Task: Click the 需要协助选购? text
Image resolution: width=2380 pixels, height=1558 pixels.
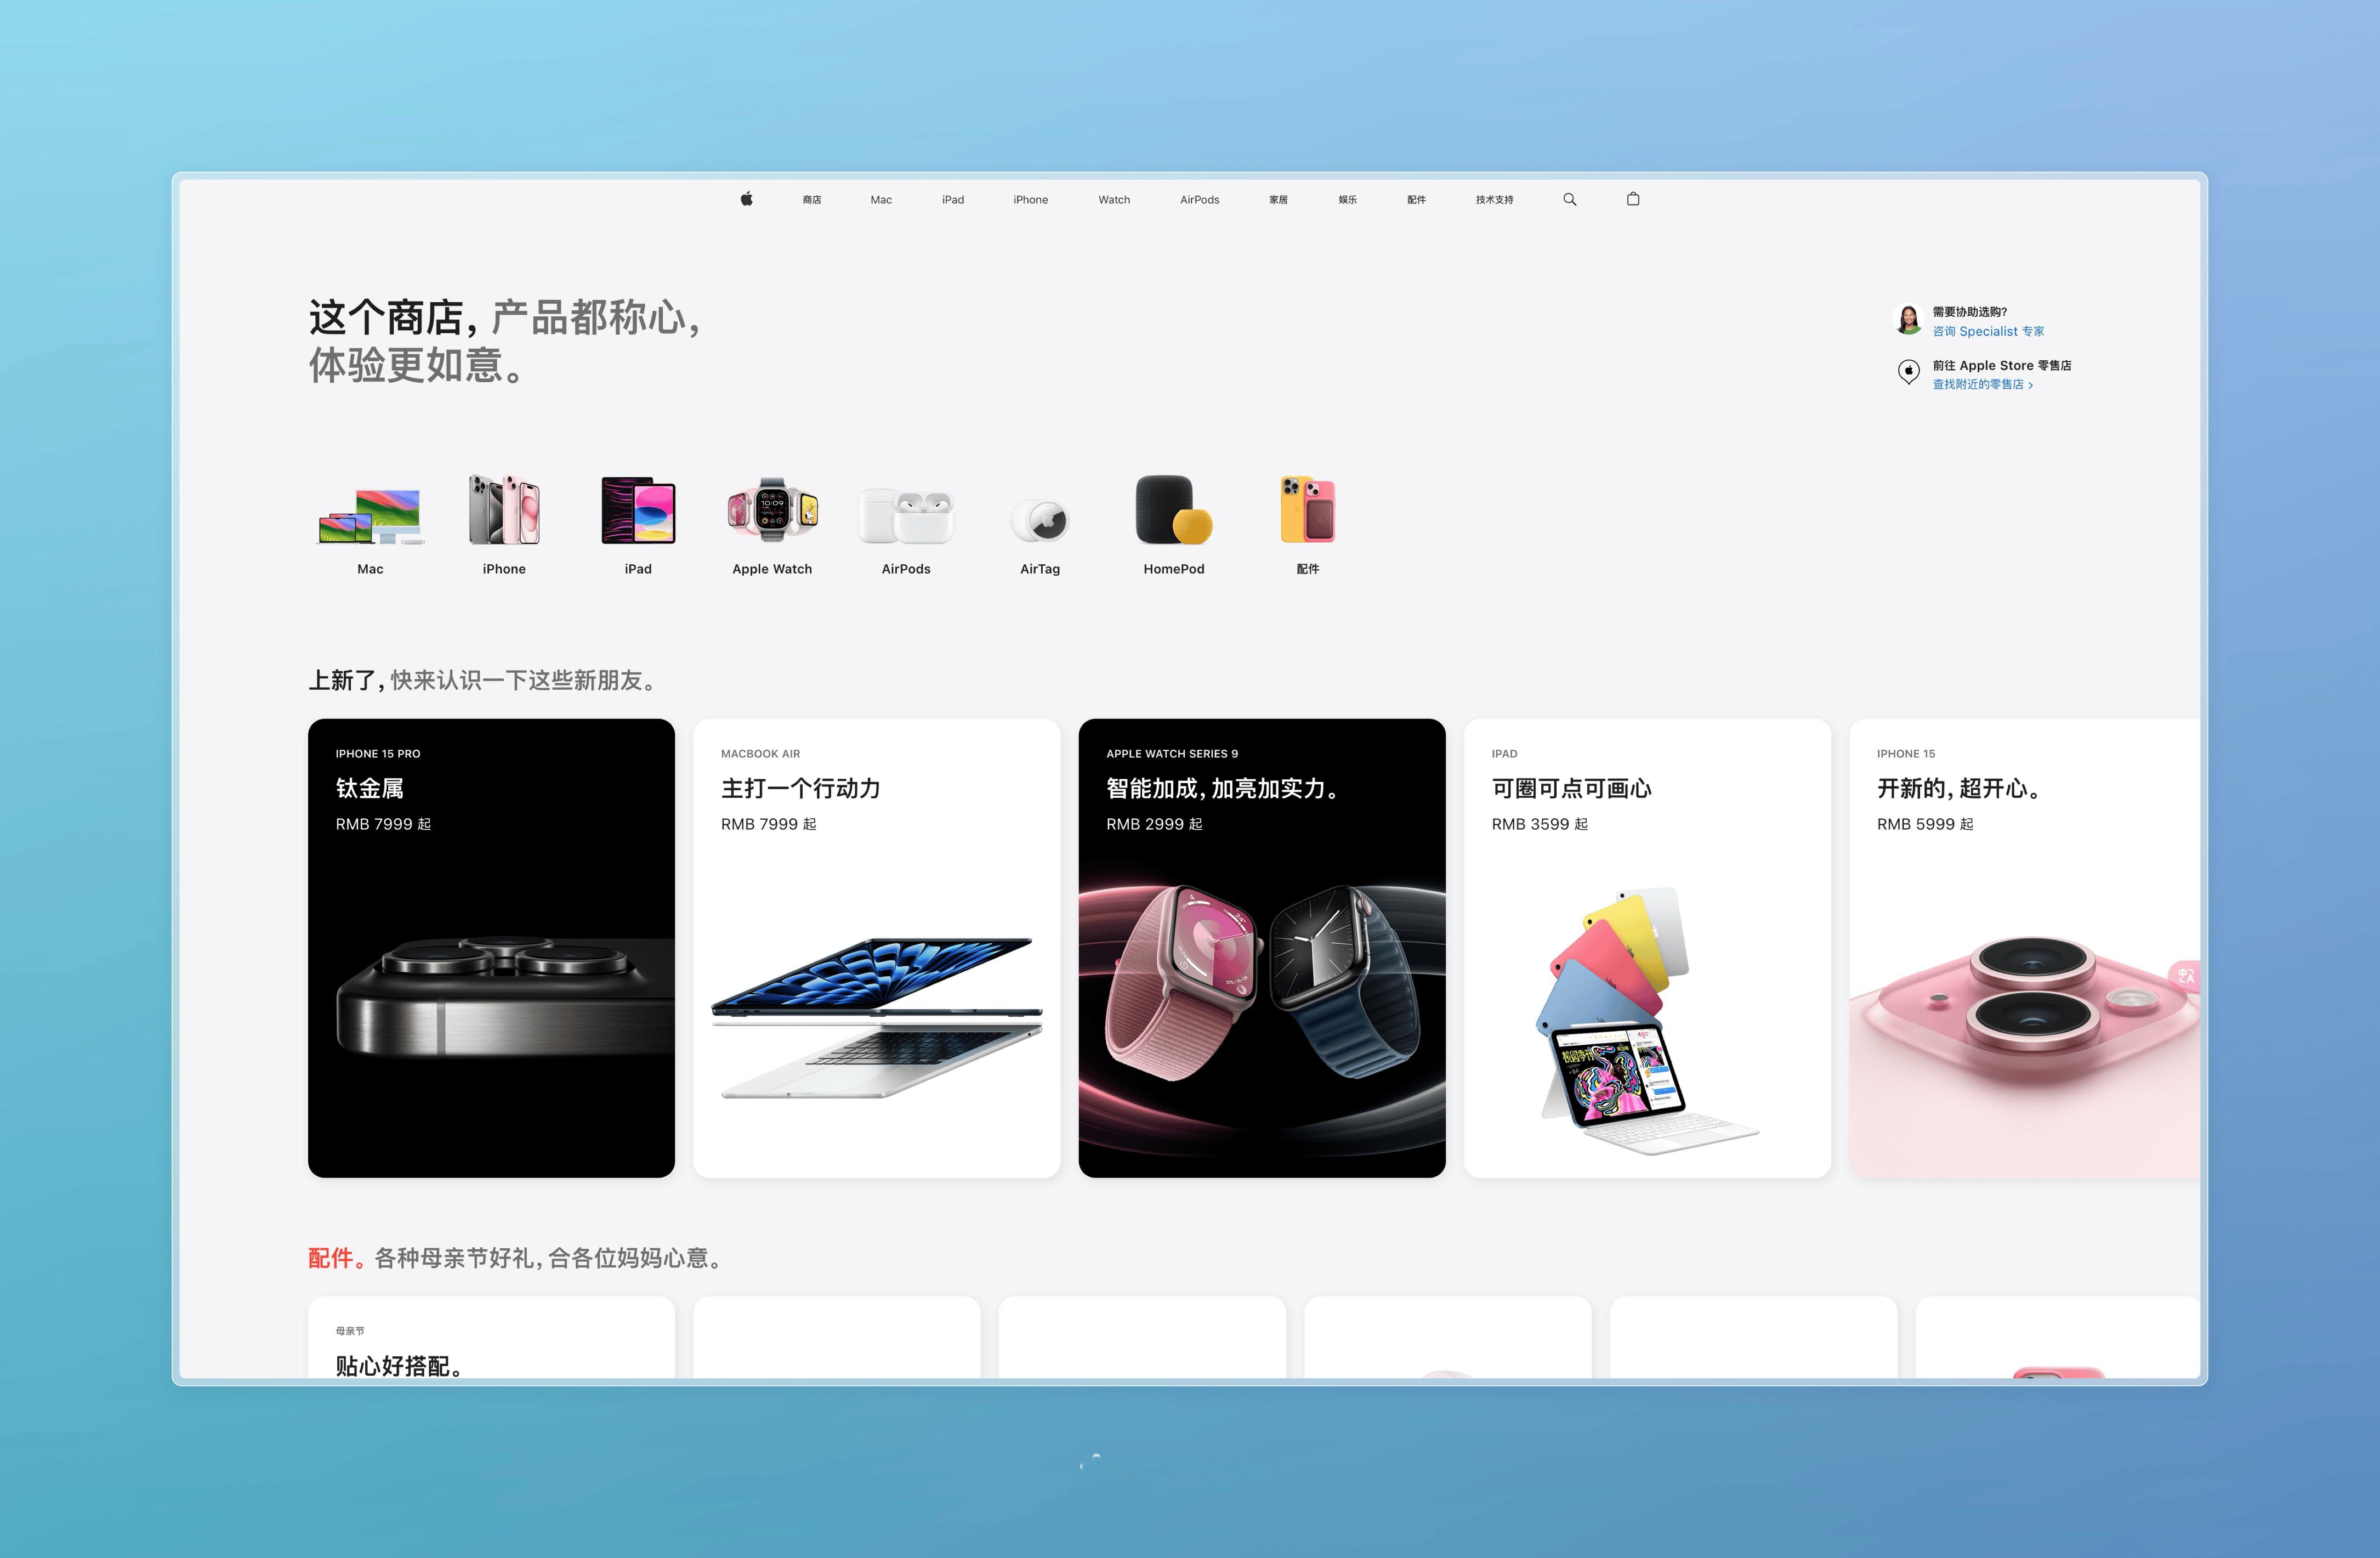Action: click(x=1970, y=312)
